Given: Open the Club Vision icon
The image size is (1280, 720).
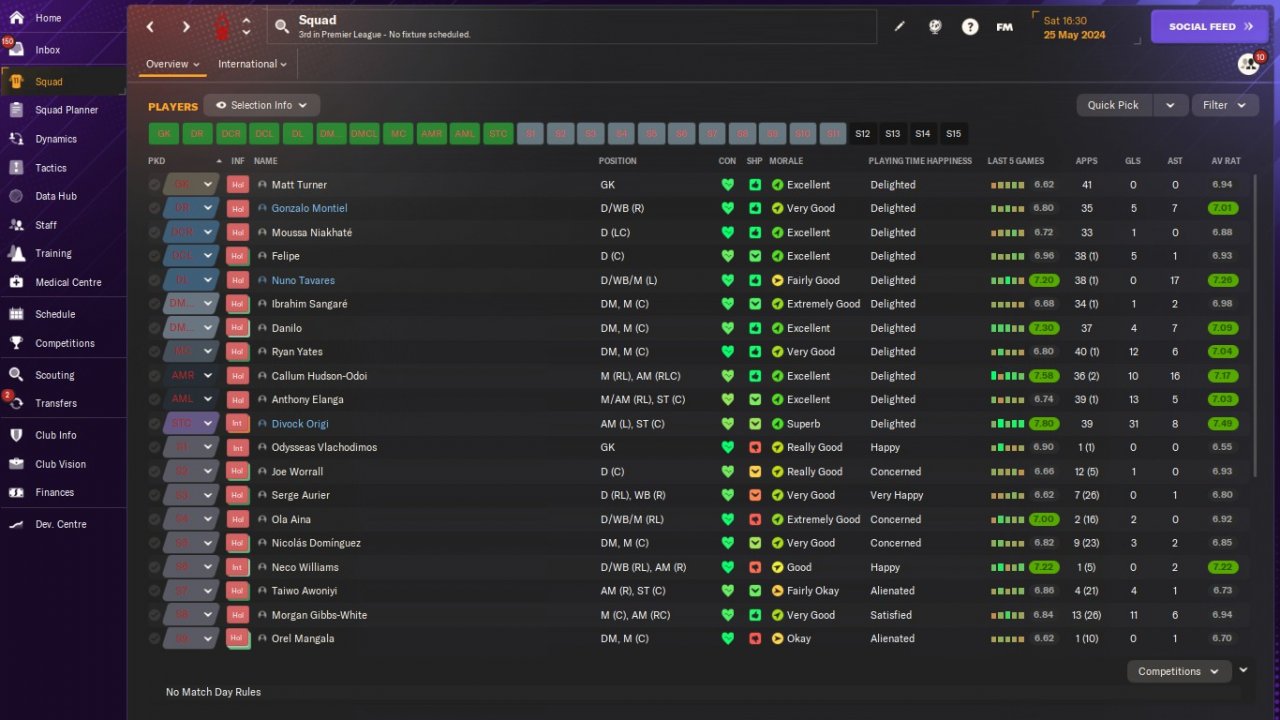Looking at the screenshot, I should pyautogui.click(x=16, y=464).
